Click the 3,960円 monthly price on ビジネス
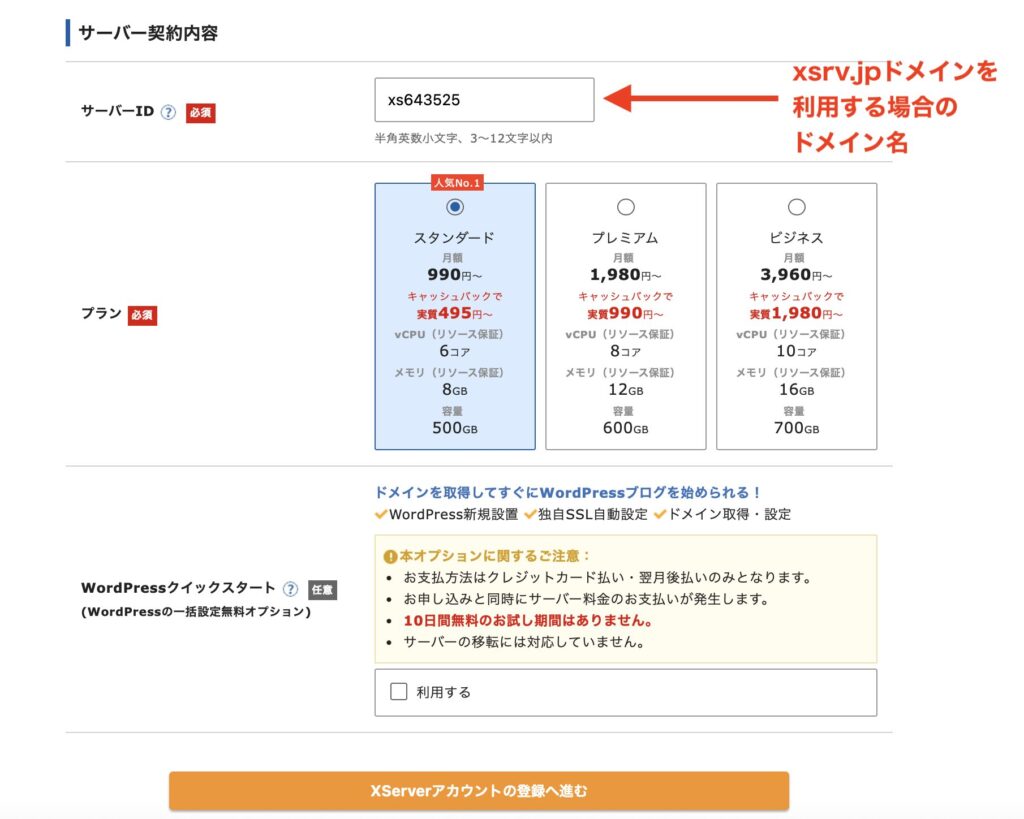 [796, 275]
